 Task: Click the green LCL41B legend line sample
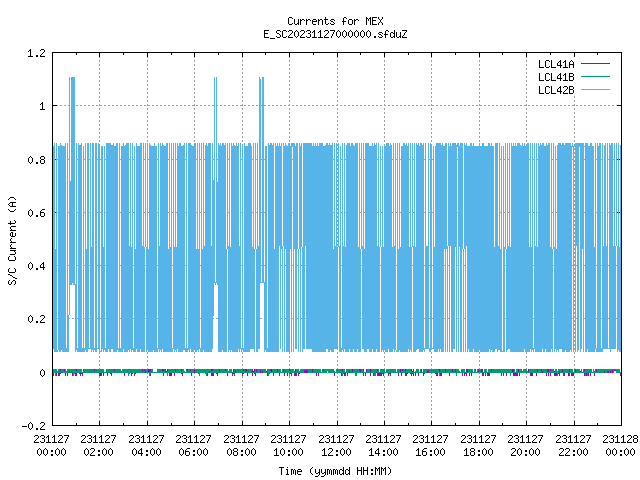pyautogui.click(x=595, y=77)
